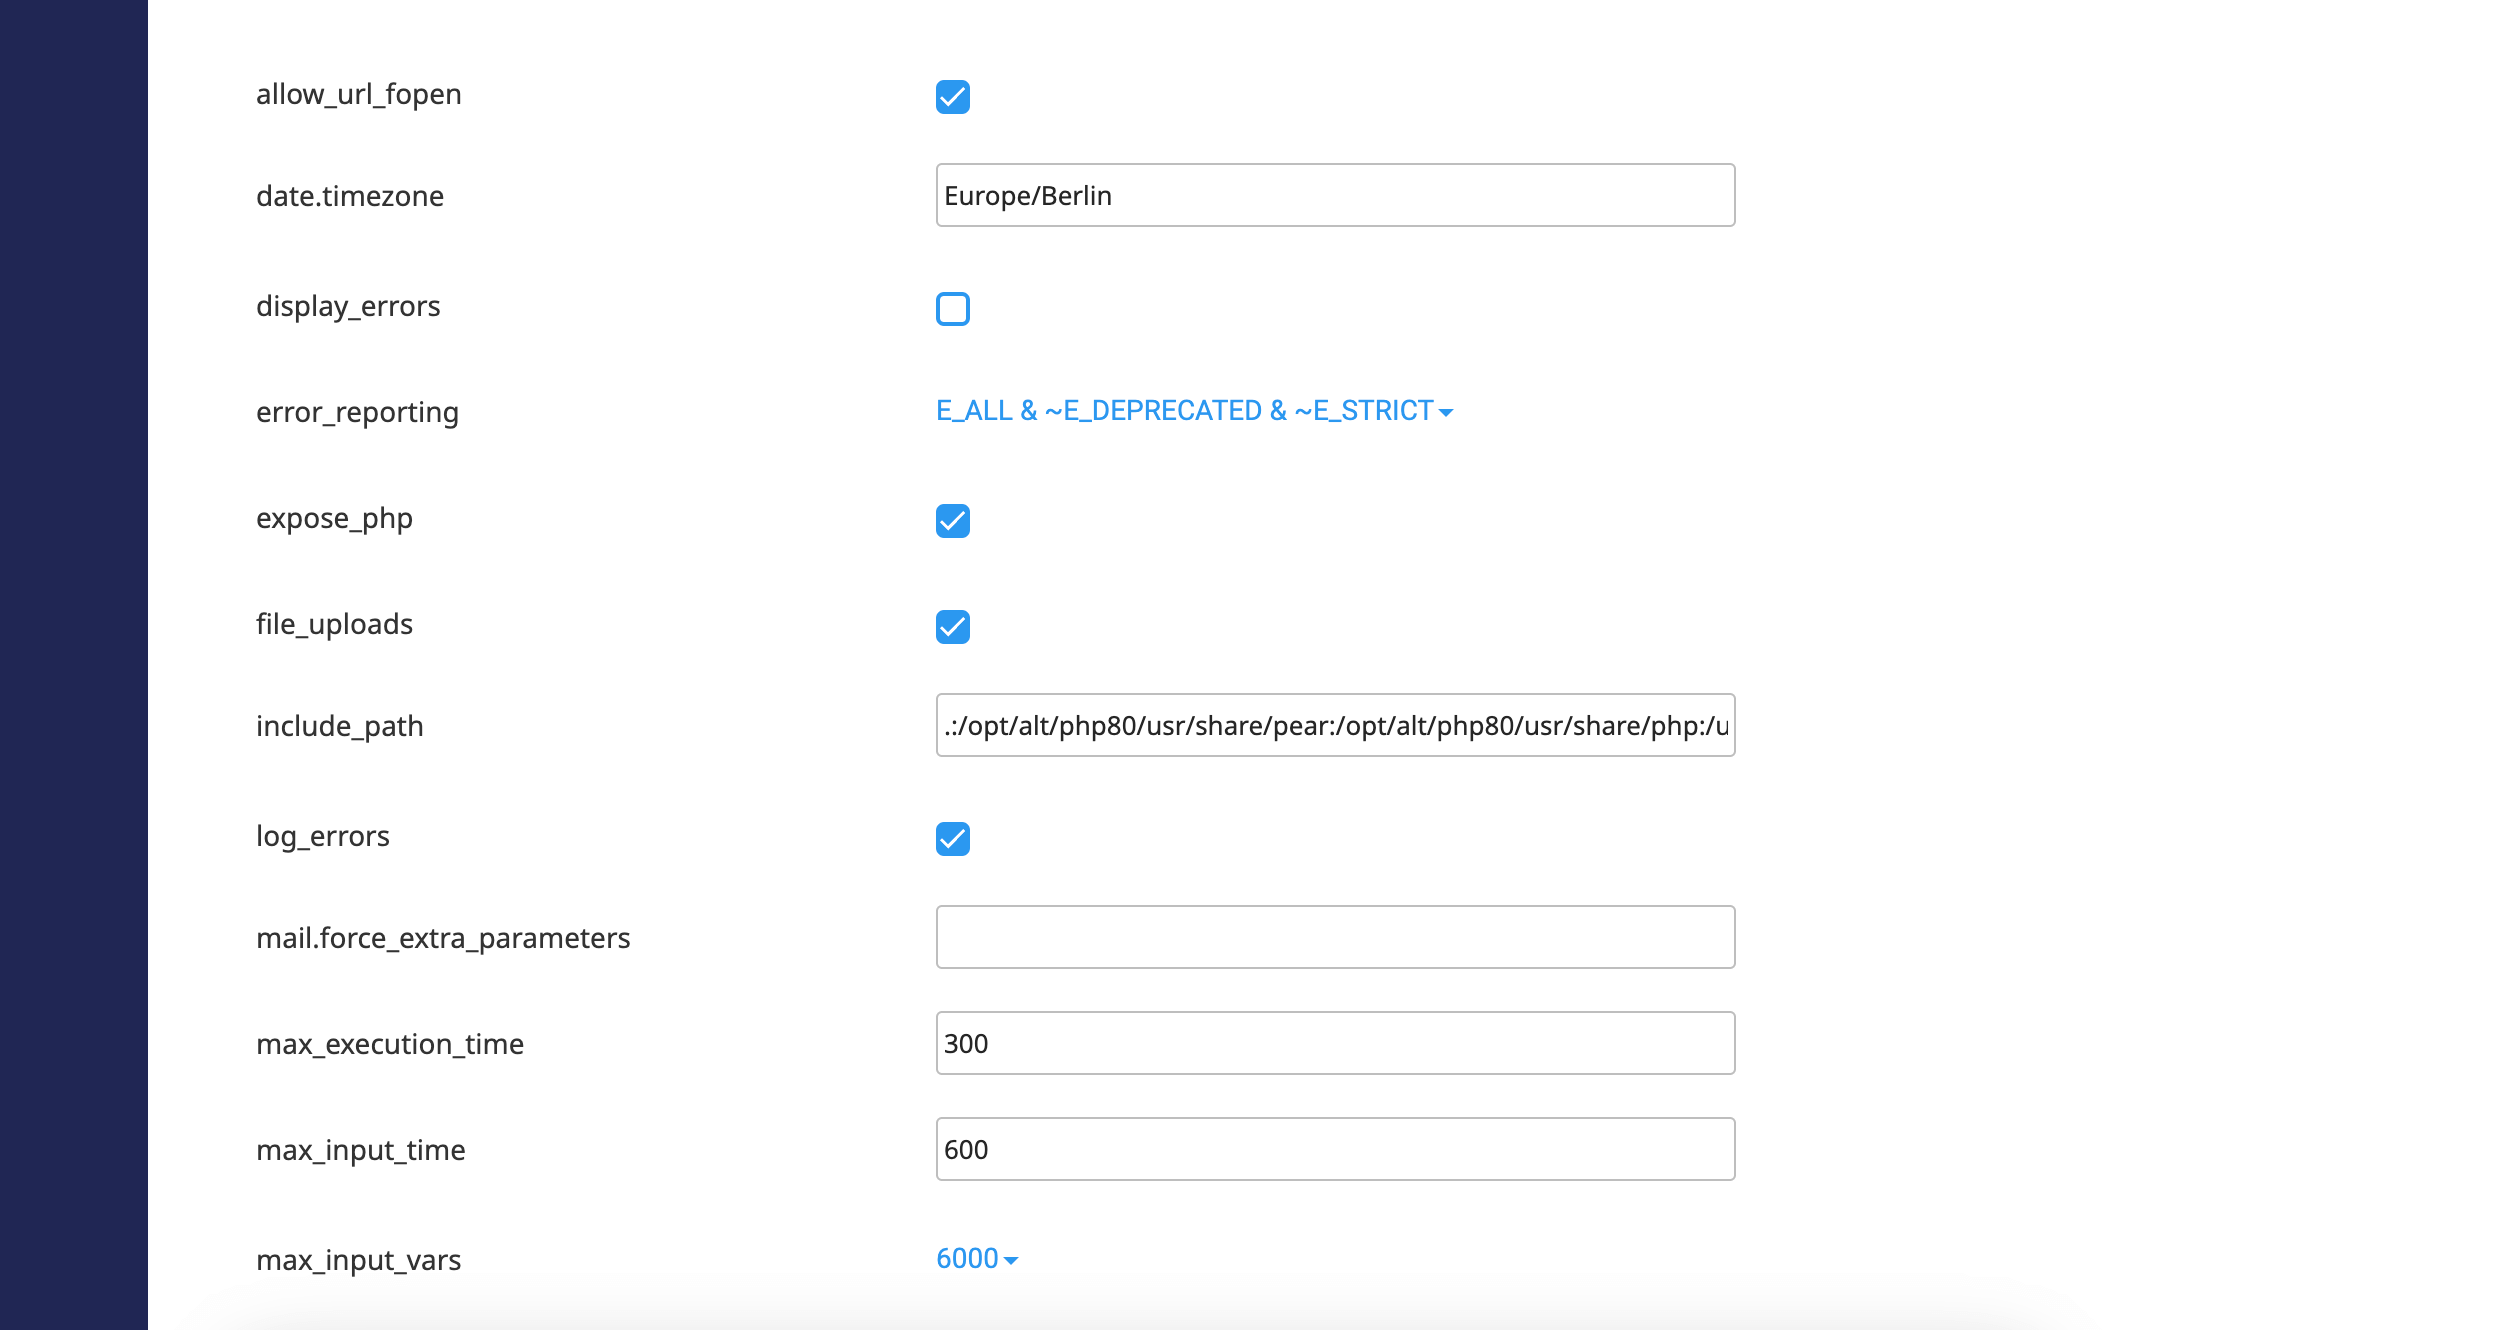Click the file_uploads label

pyautogui.click(x=334, y=624)
